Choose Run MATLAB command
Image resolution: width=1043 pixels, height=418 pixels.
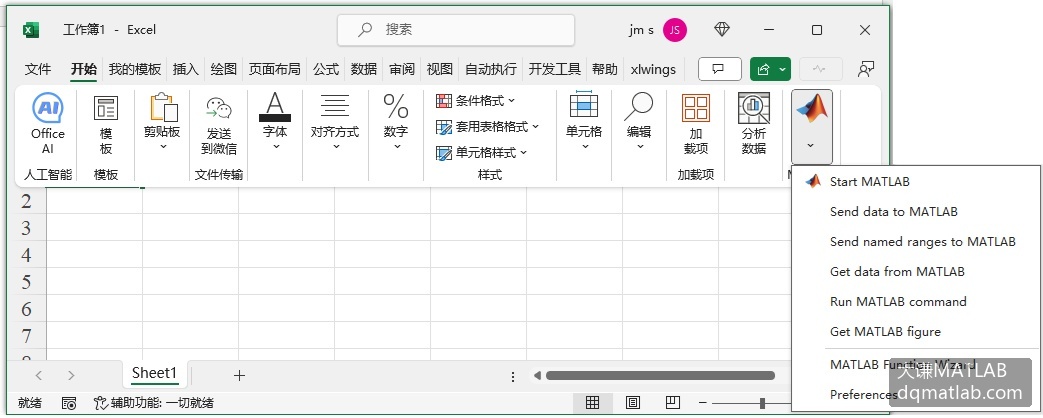click(898, 302)
